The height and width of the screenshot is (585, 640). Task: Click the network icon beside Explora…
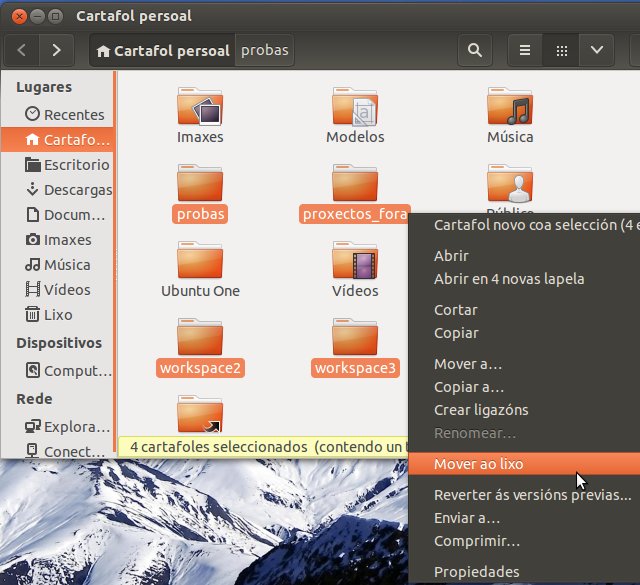[x=33, y=426]
